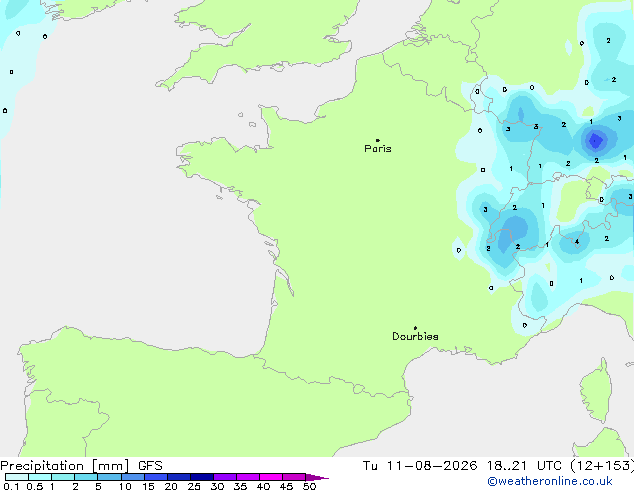Click the over-50 purple arrow tip of legend
Viewport: 634px width, 490px height.
click(317, 477)
